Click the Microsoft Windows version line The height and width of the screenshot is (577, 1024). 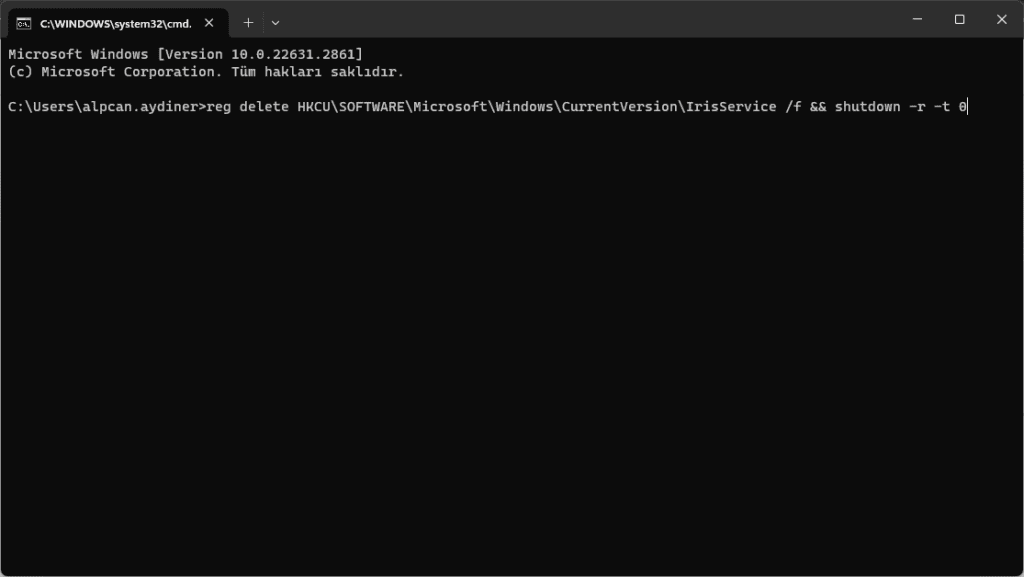pos(185,54)
